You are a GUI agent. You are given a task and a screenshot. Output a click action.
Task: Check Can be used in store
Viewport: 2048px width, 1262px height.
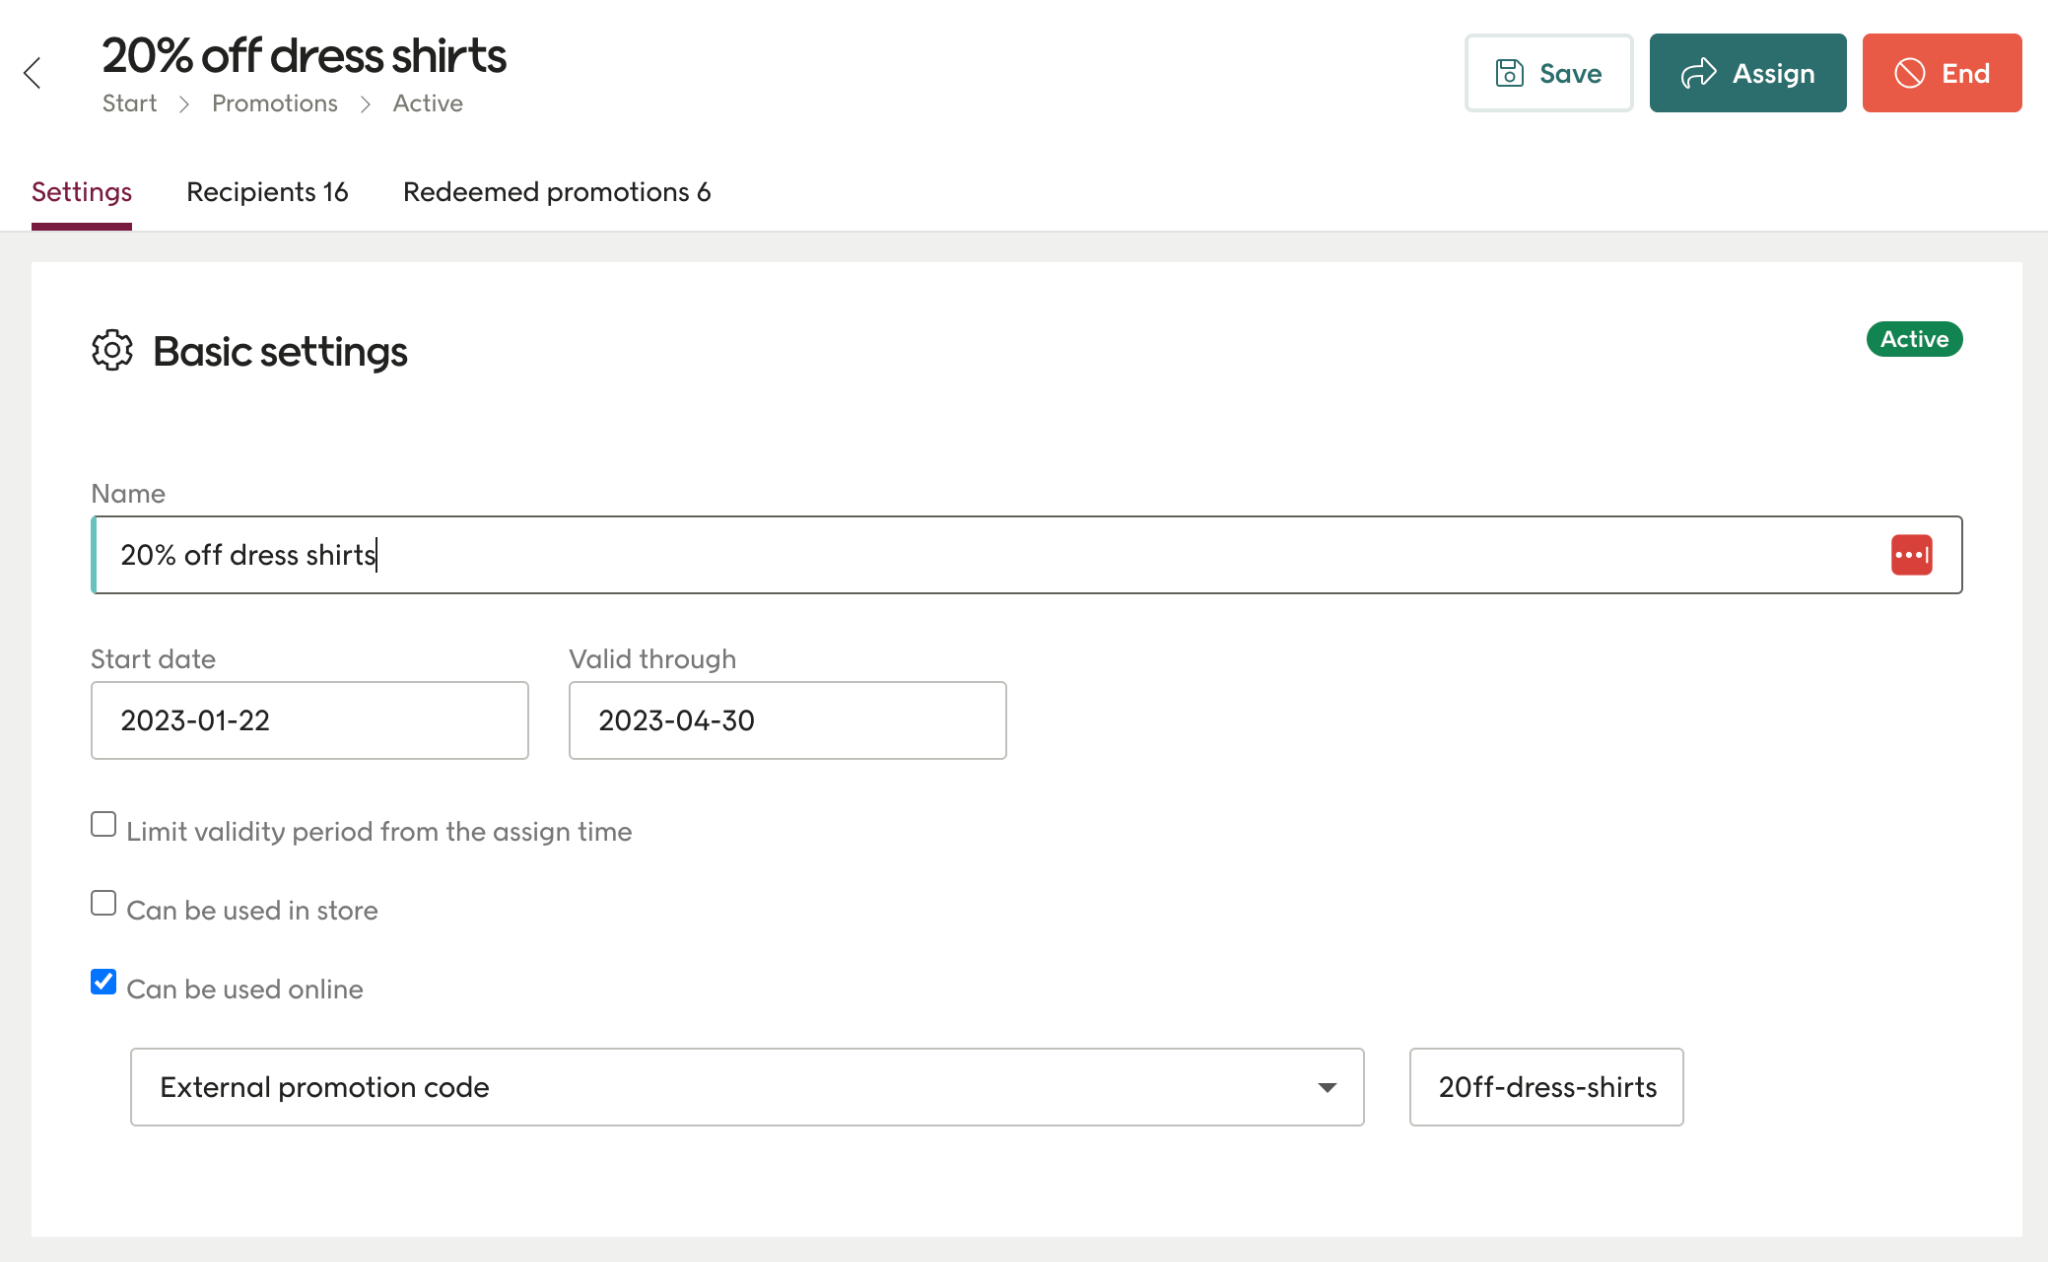(103, 903)
